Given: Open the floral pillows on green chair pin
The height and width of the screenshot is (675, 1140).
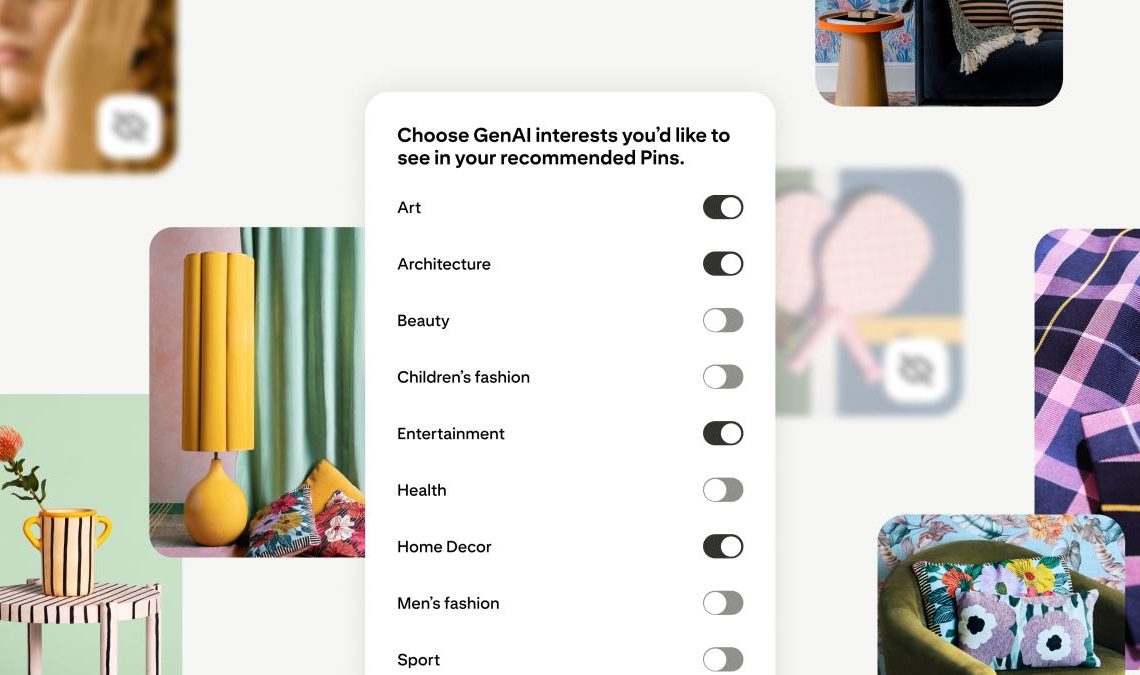Looking at the screenshot, I should tap(1001, 594).
